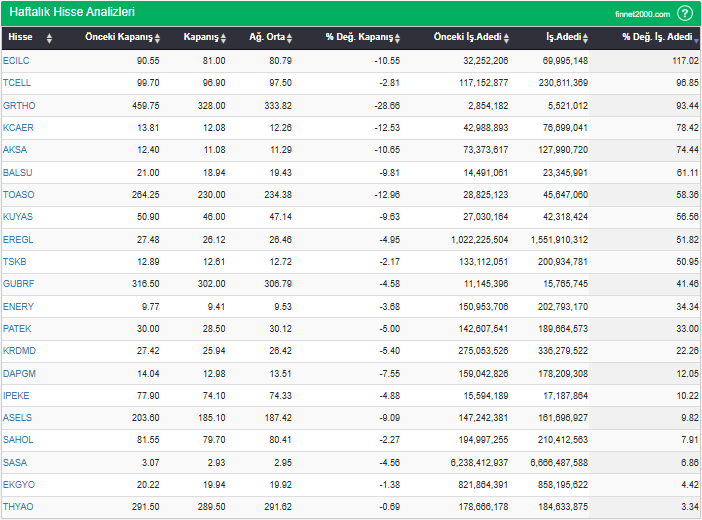Select the GRTHO ticker
The width and height of the screenshot is (702, 520).
tap(18, 105)
